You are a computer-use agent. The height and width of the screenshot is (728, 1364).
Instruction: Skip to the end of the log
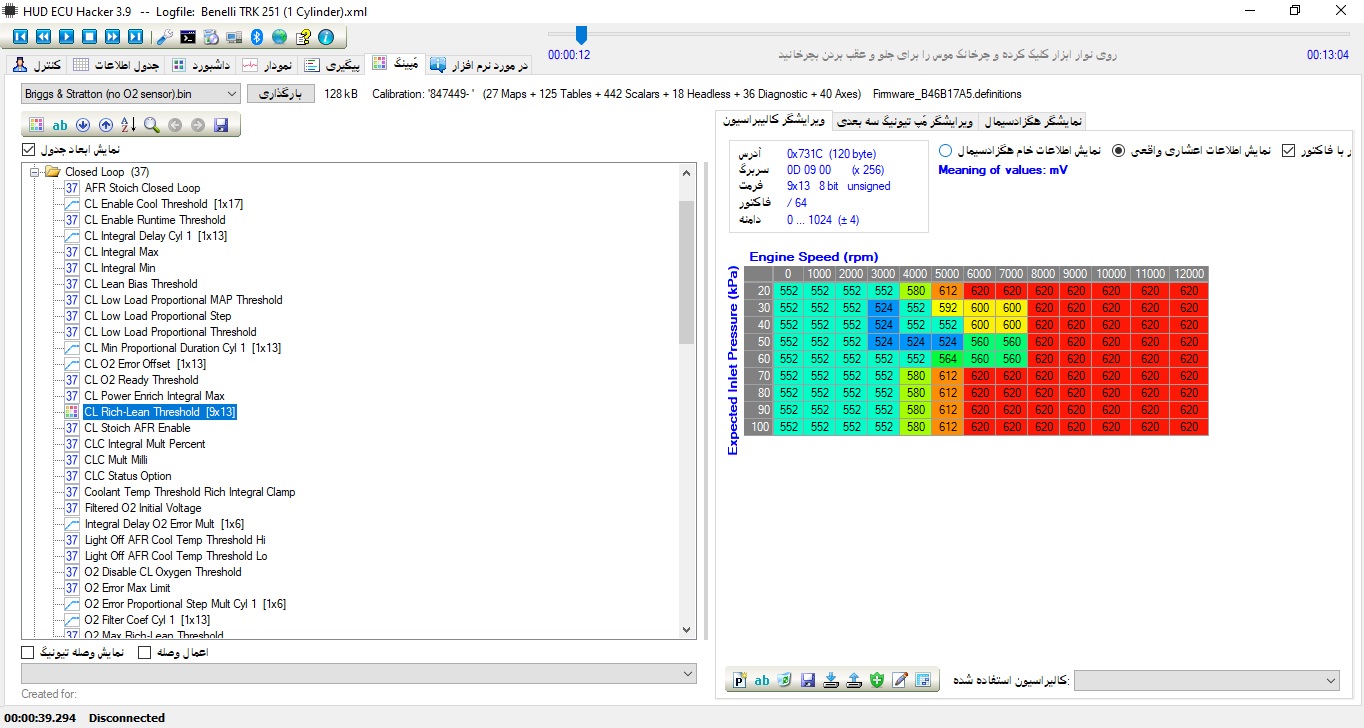pyautogui.click(x=135, y=37)
